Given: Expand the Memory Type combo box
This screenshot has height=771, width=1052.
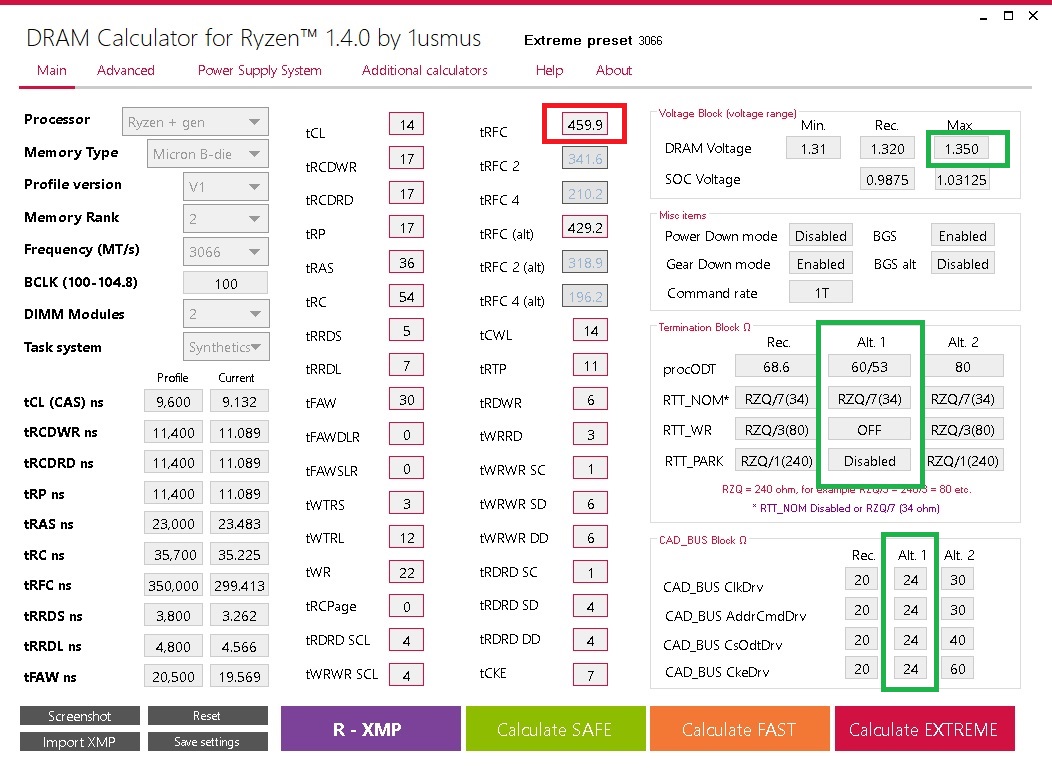Looking at the screenshot, I should (208, 154).
